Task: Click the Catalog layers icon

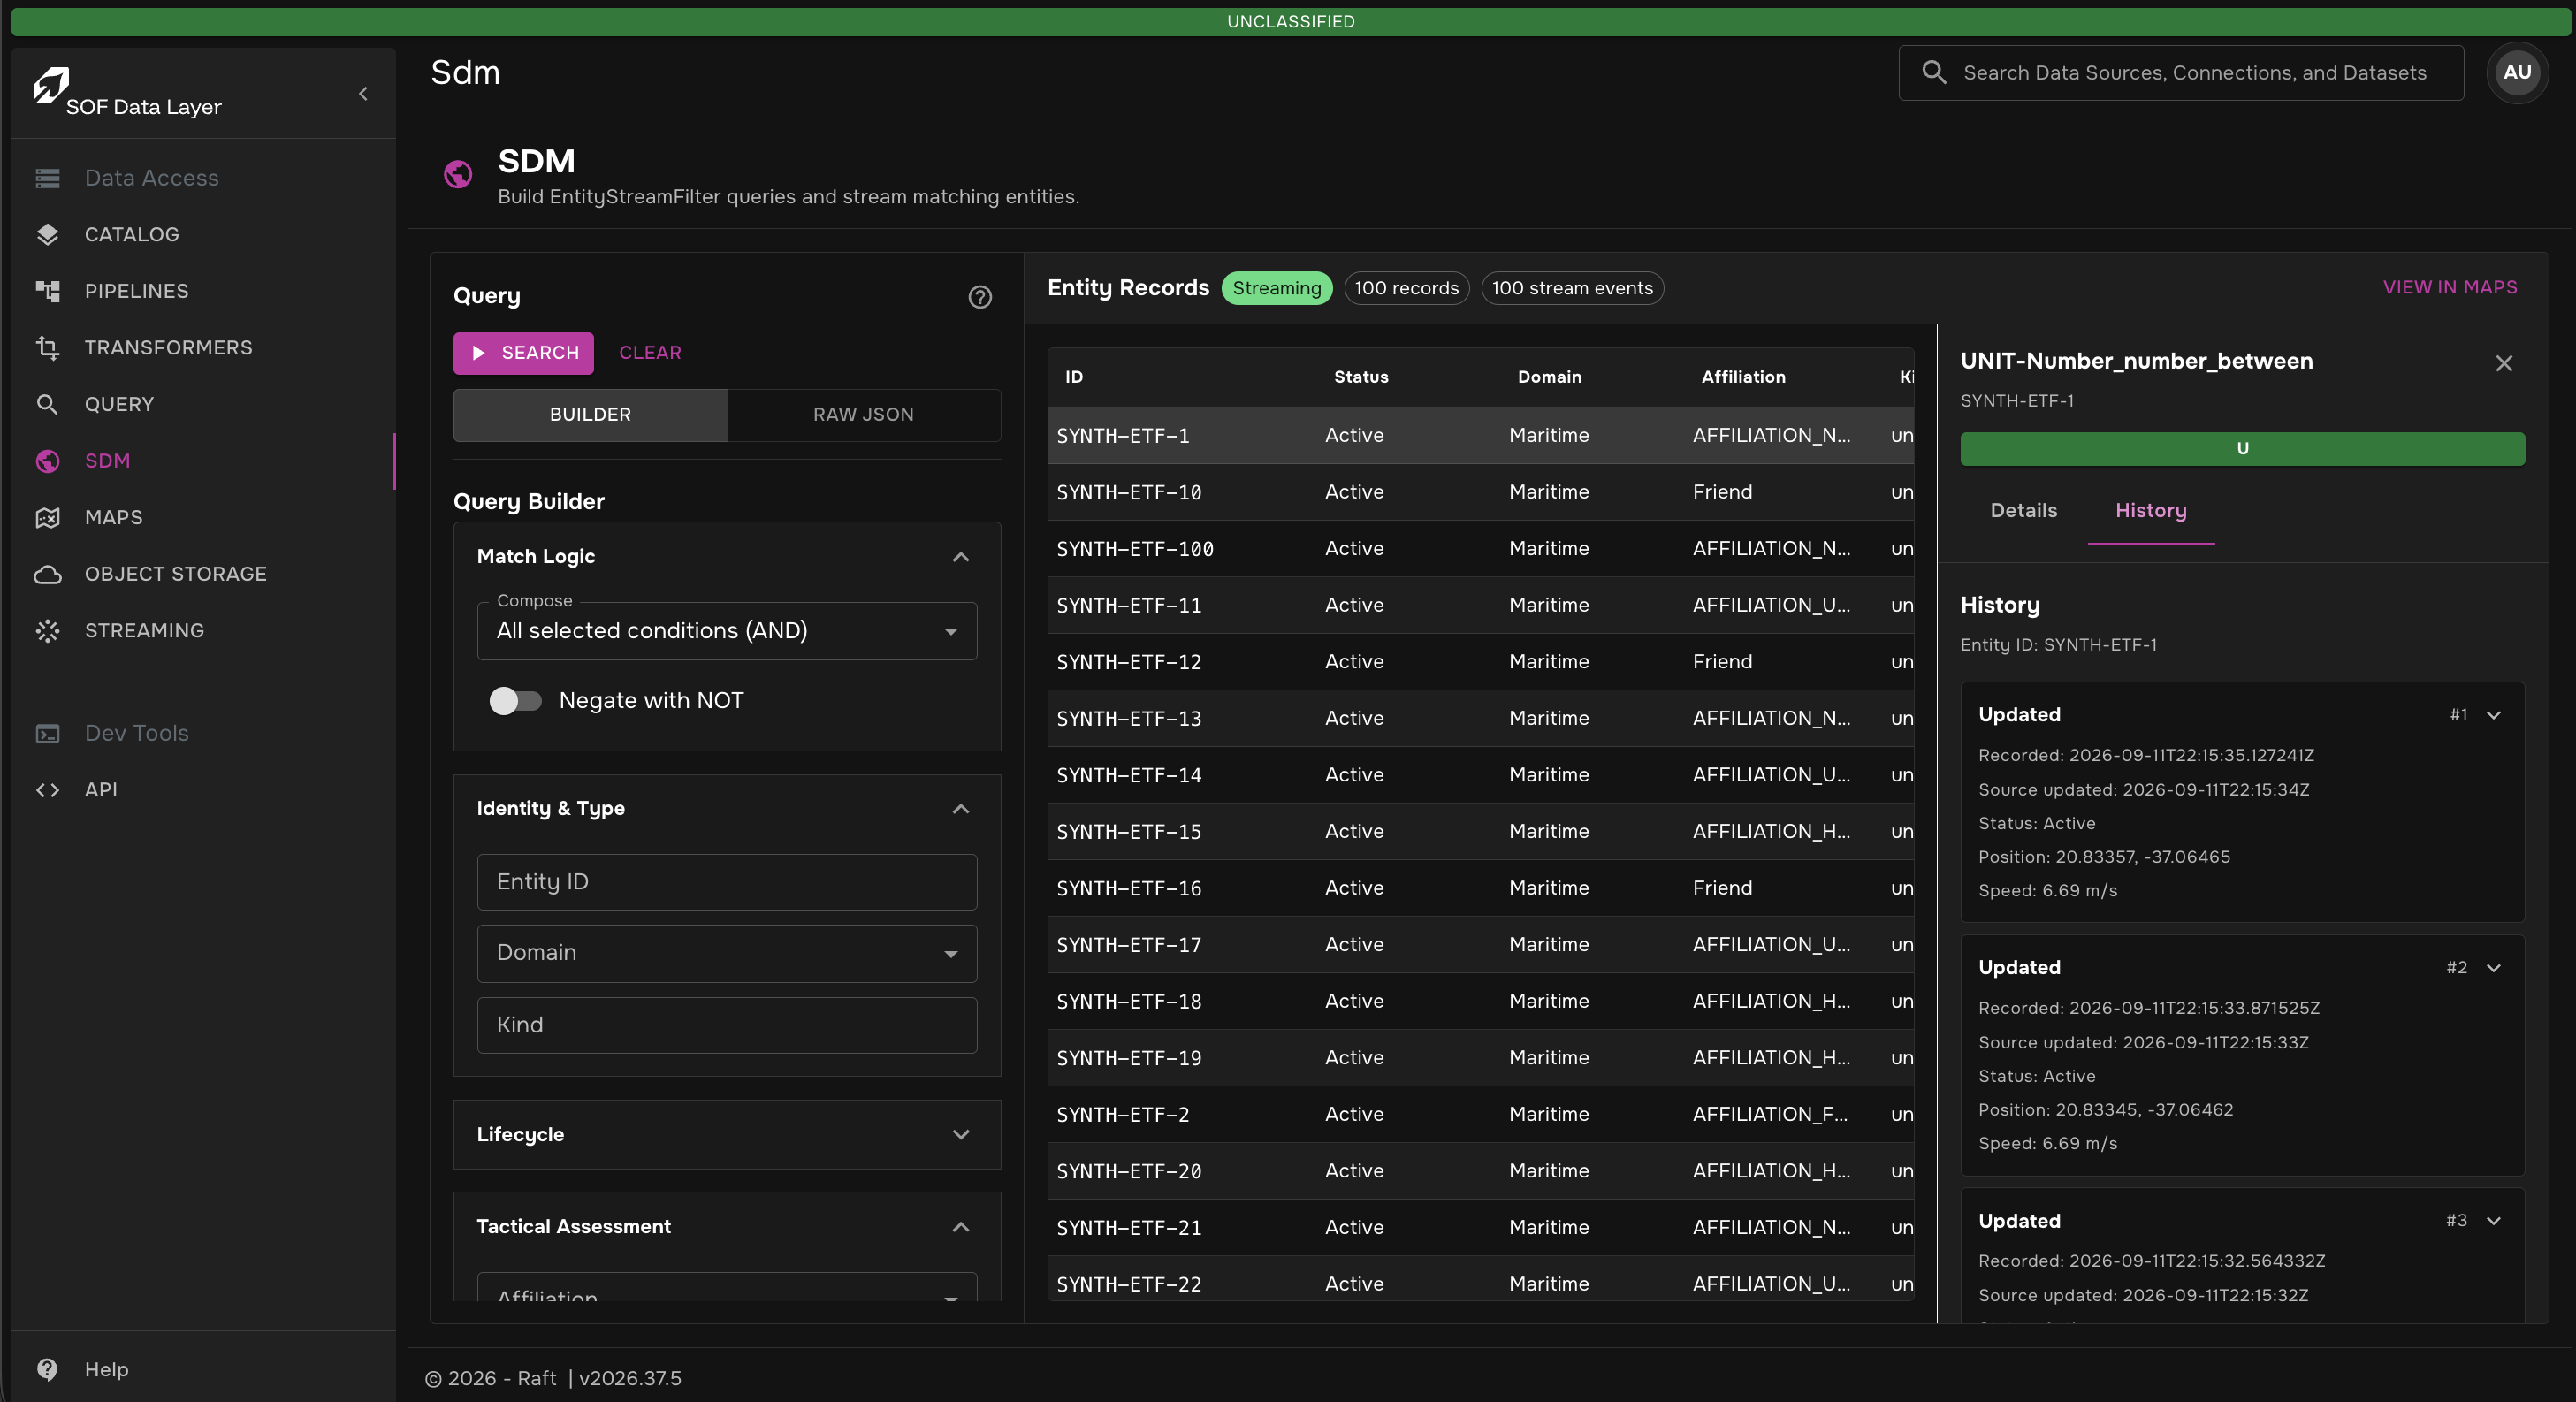Action: coord(47,235)
